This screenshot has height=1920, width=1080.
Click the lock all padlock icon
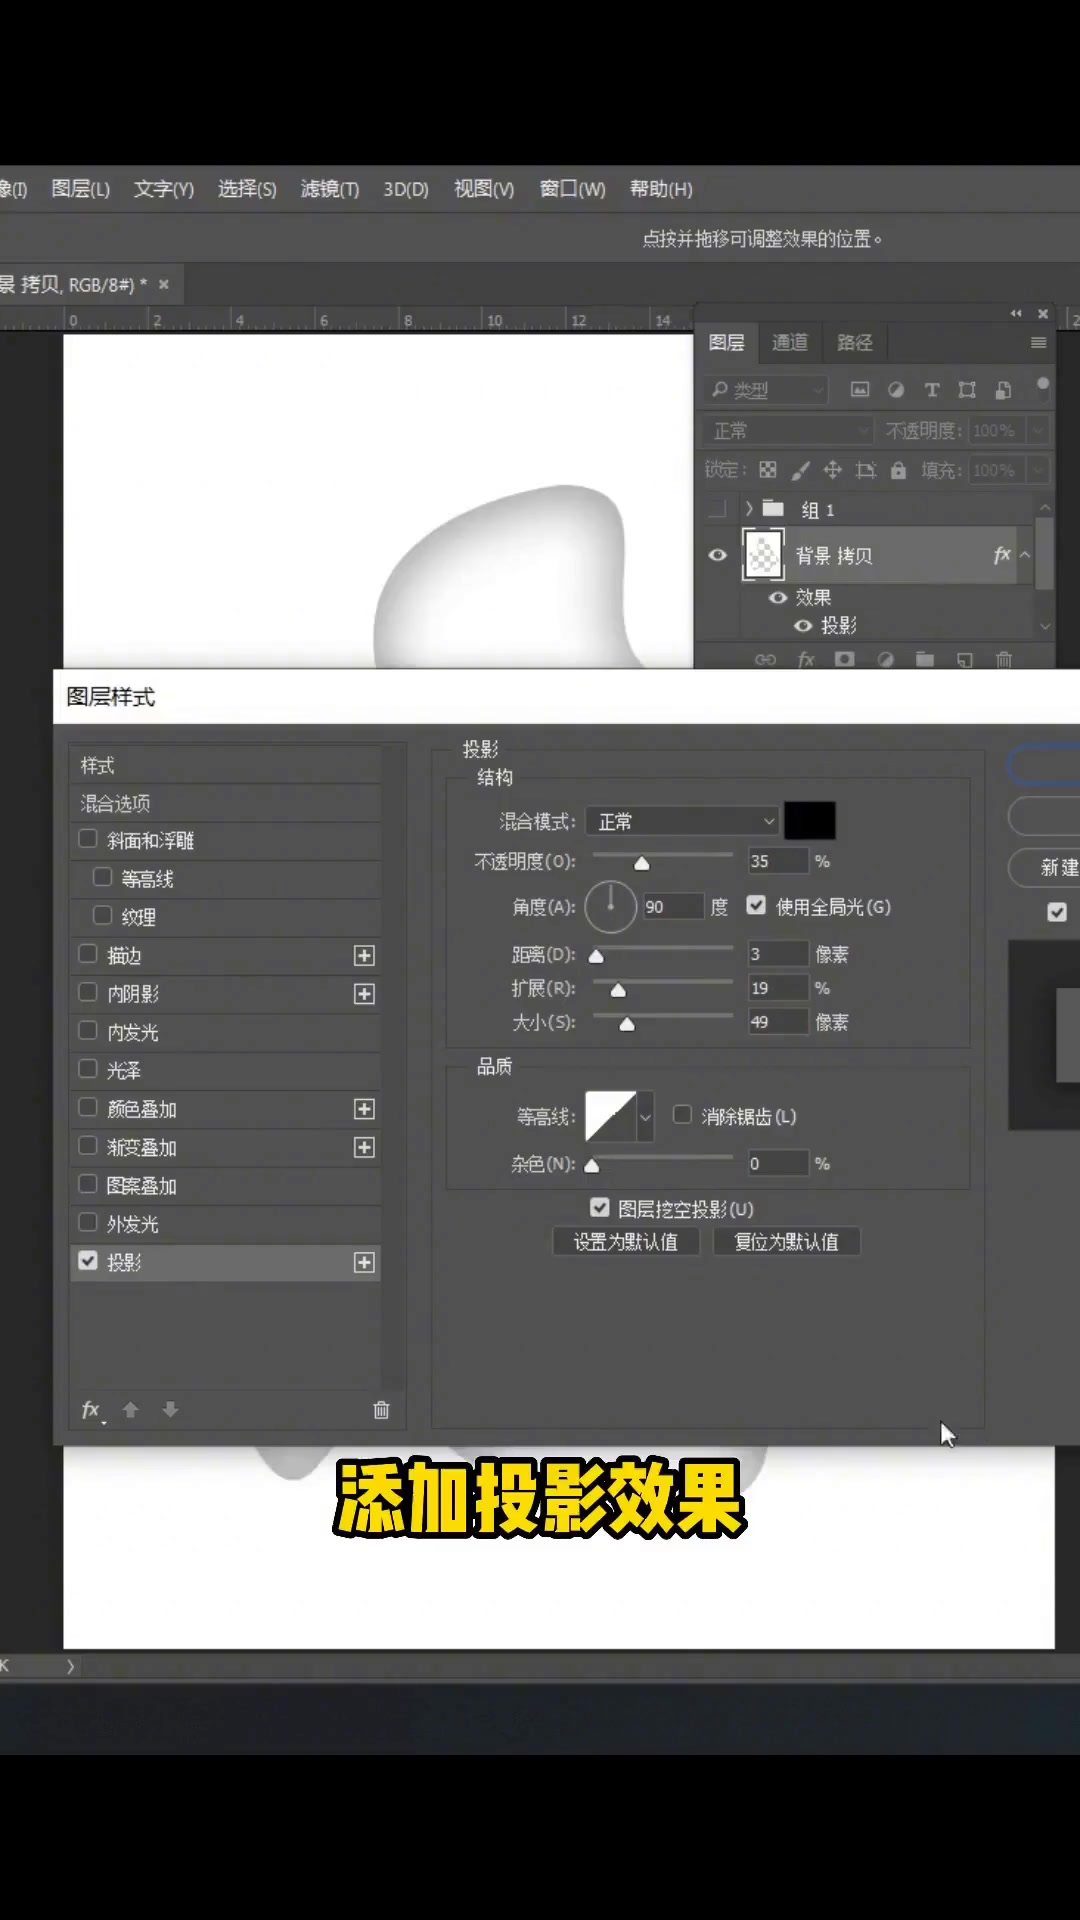[898, 470]
